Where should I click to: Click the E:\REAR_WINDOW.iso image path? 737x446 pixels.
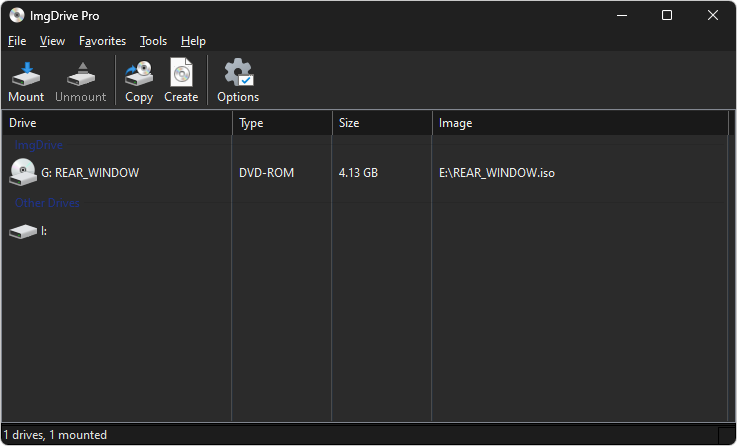497,173
